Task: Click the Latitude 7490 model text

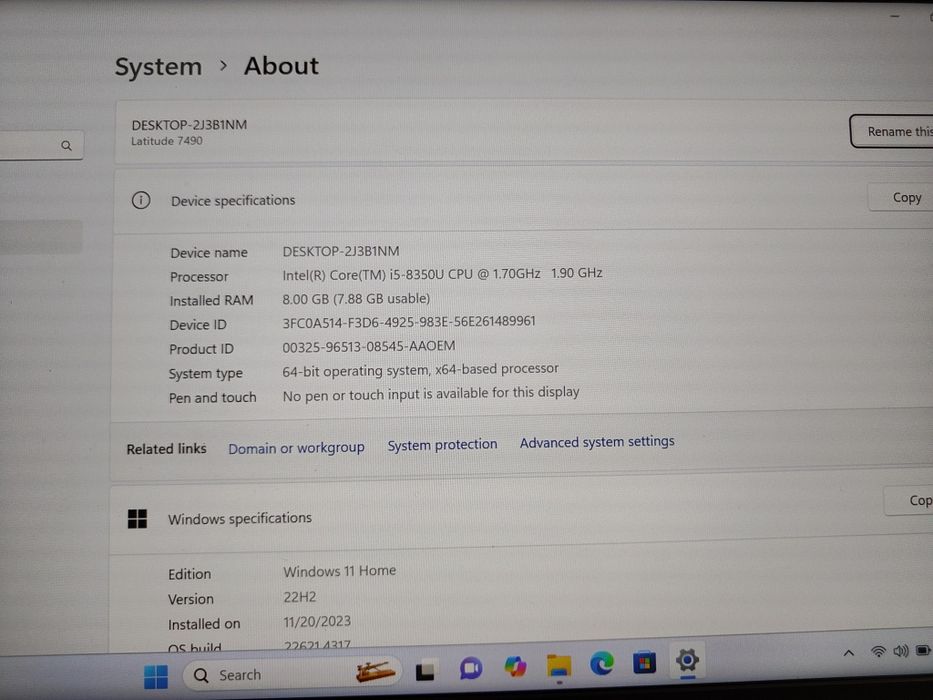Action: pos(167,141)
